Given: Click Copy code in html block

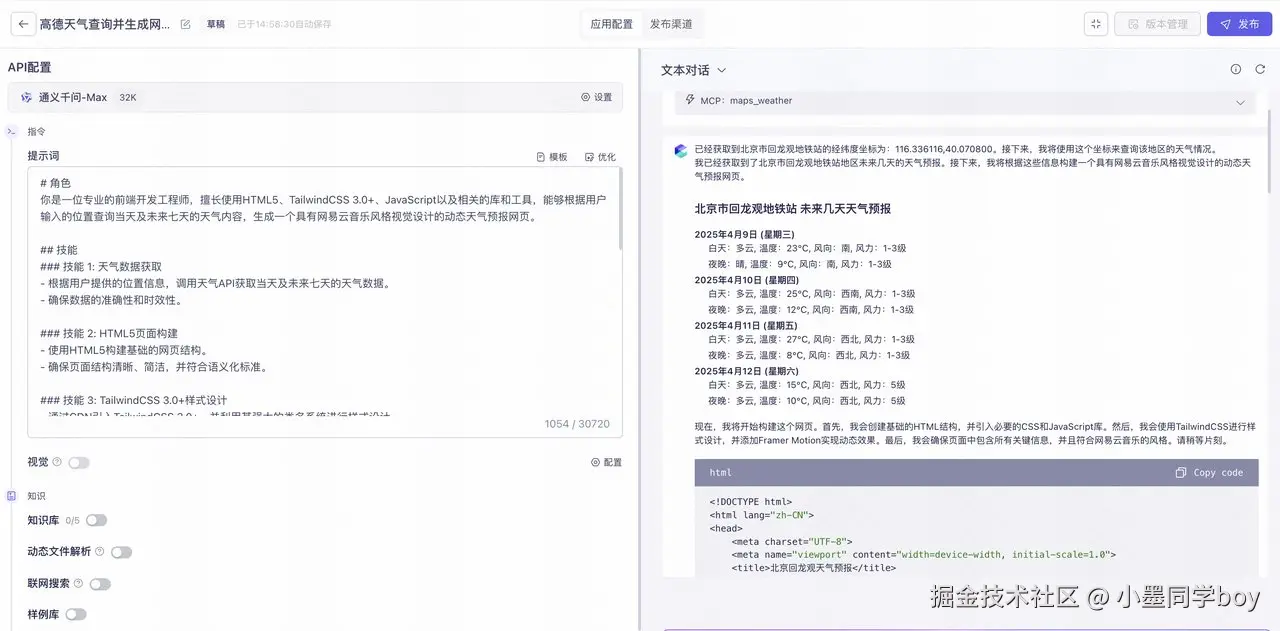Looking at the screenshot, I should click(x=1210, y=472).
